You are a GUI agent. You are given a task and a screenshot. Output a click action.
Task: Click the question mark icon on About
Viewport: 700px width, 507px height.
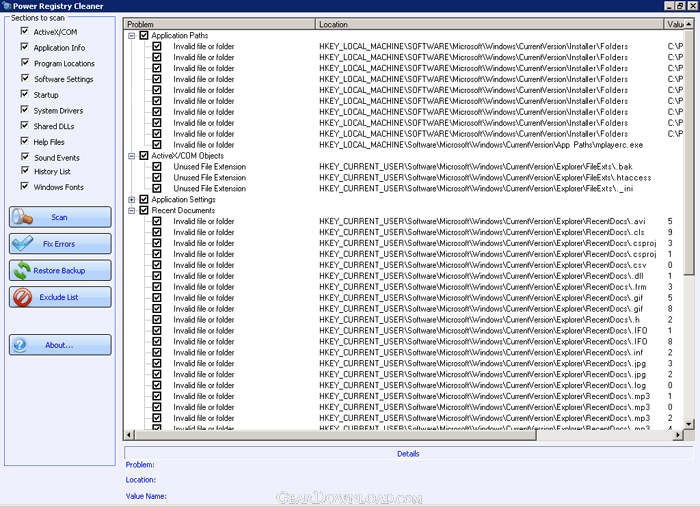pos(20,345)
